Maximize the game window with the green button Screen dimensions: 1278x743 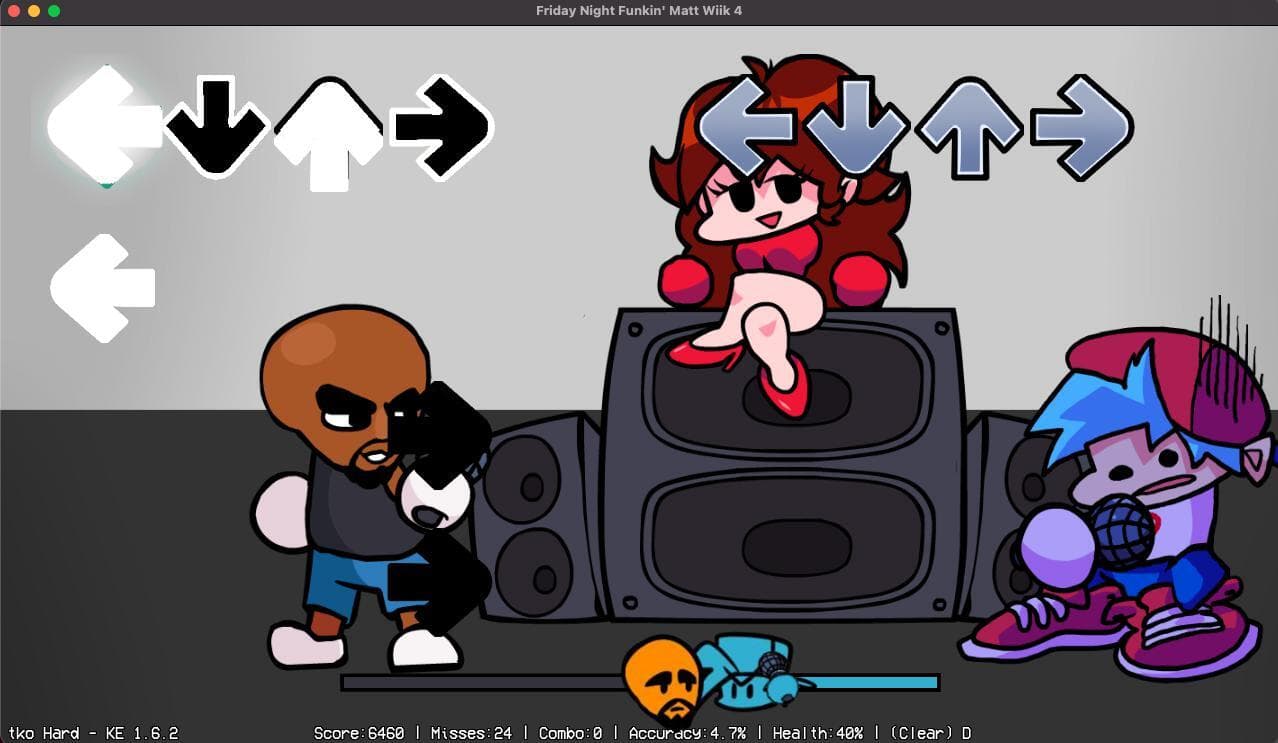click(x=54, y=11)
